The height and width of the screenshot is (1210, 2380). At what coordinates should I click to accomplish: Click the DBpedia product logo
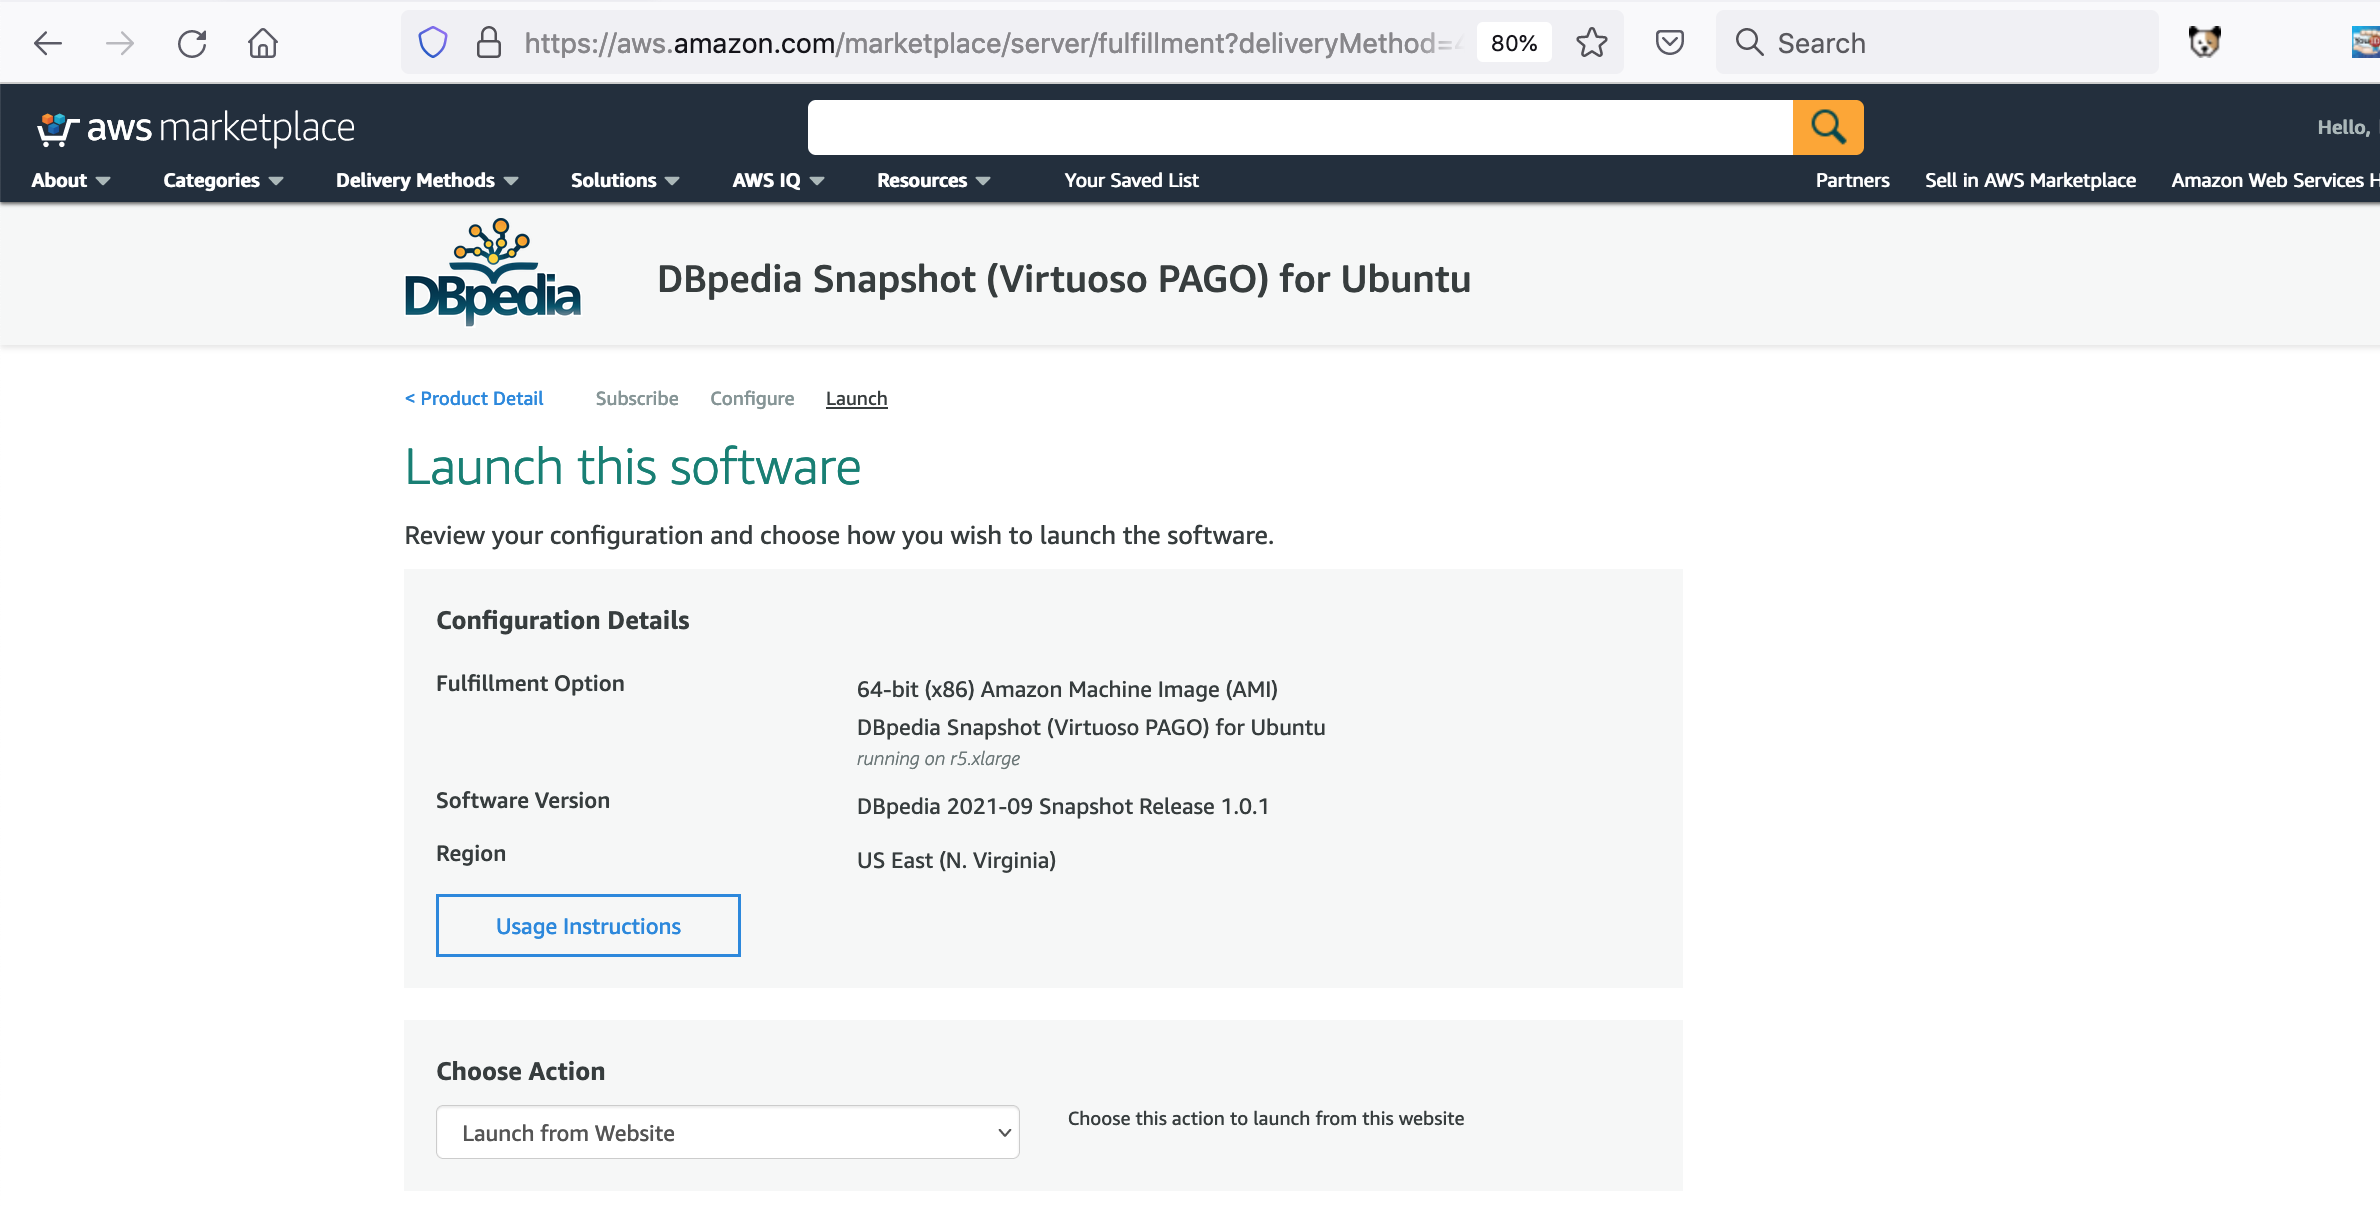(x=492, y=272)
